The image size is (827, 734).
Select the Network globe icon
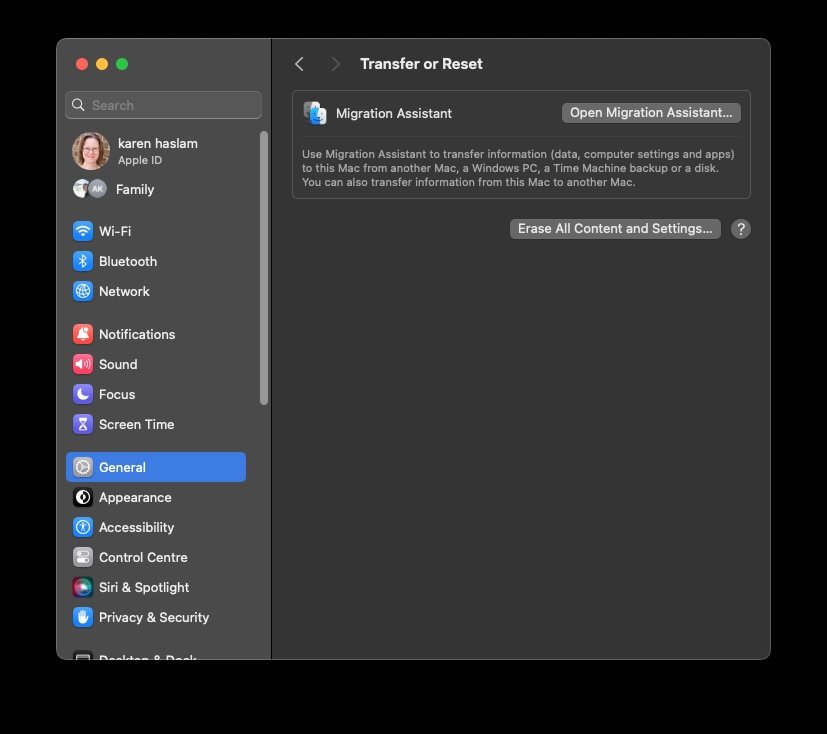tap(83, 291)
